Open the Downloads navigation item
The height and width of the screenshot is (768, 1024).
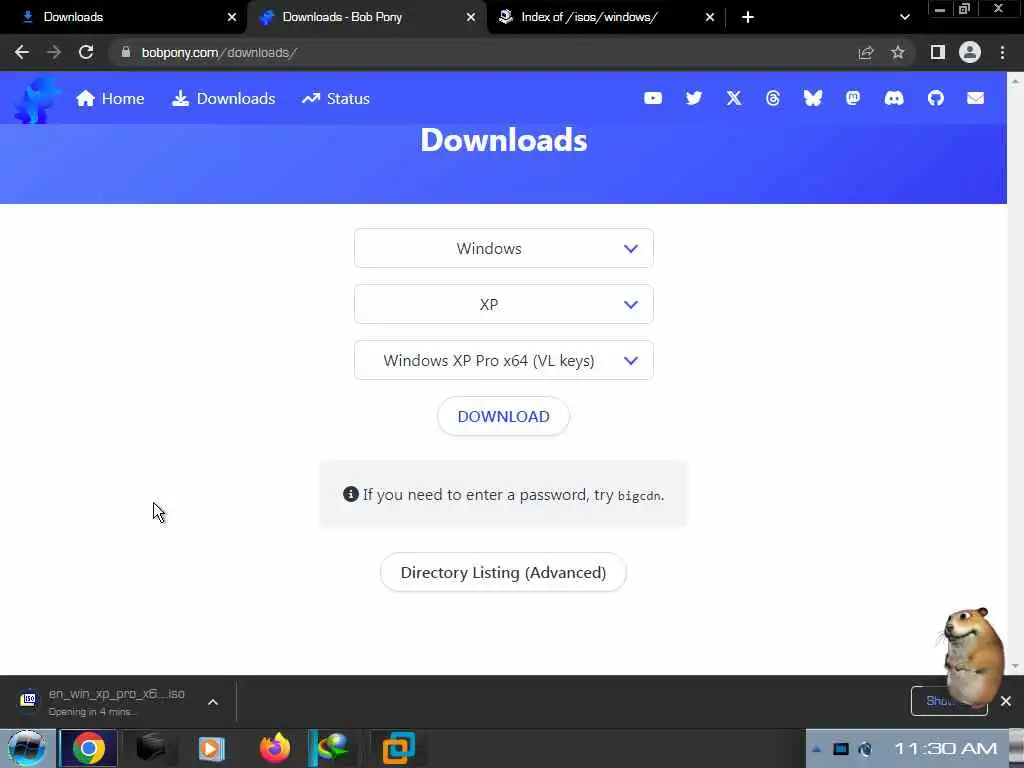[223, 99]
